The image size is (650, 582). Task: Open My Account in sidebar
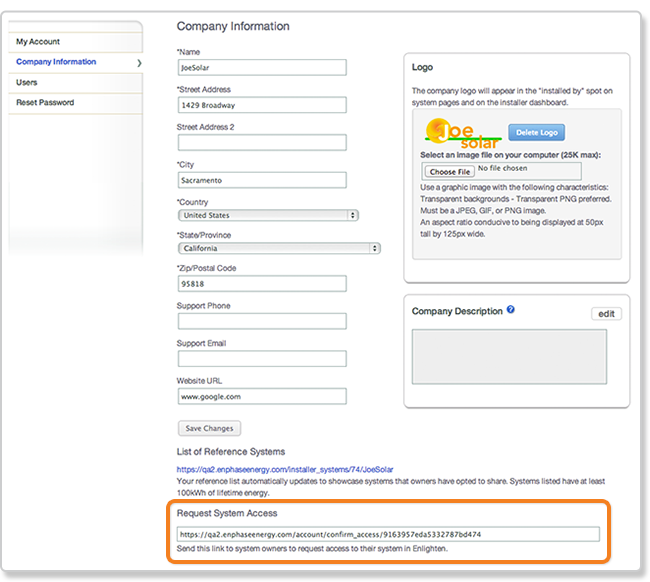click(x=38, y=42)
